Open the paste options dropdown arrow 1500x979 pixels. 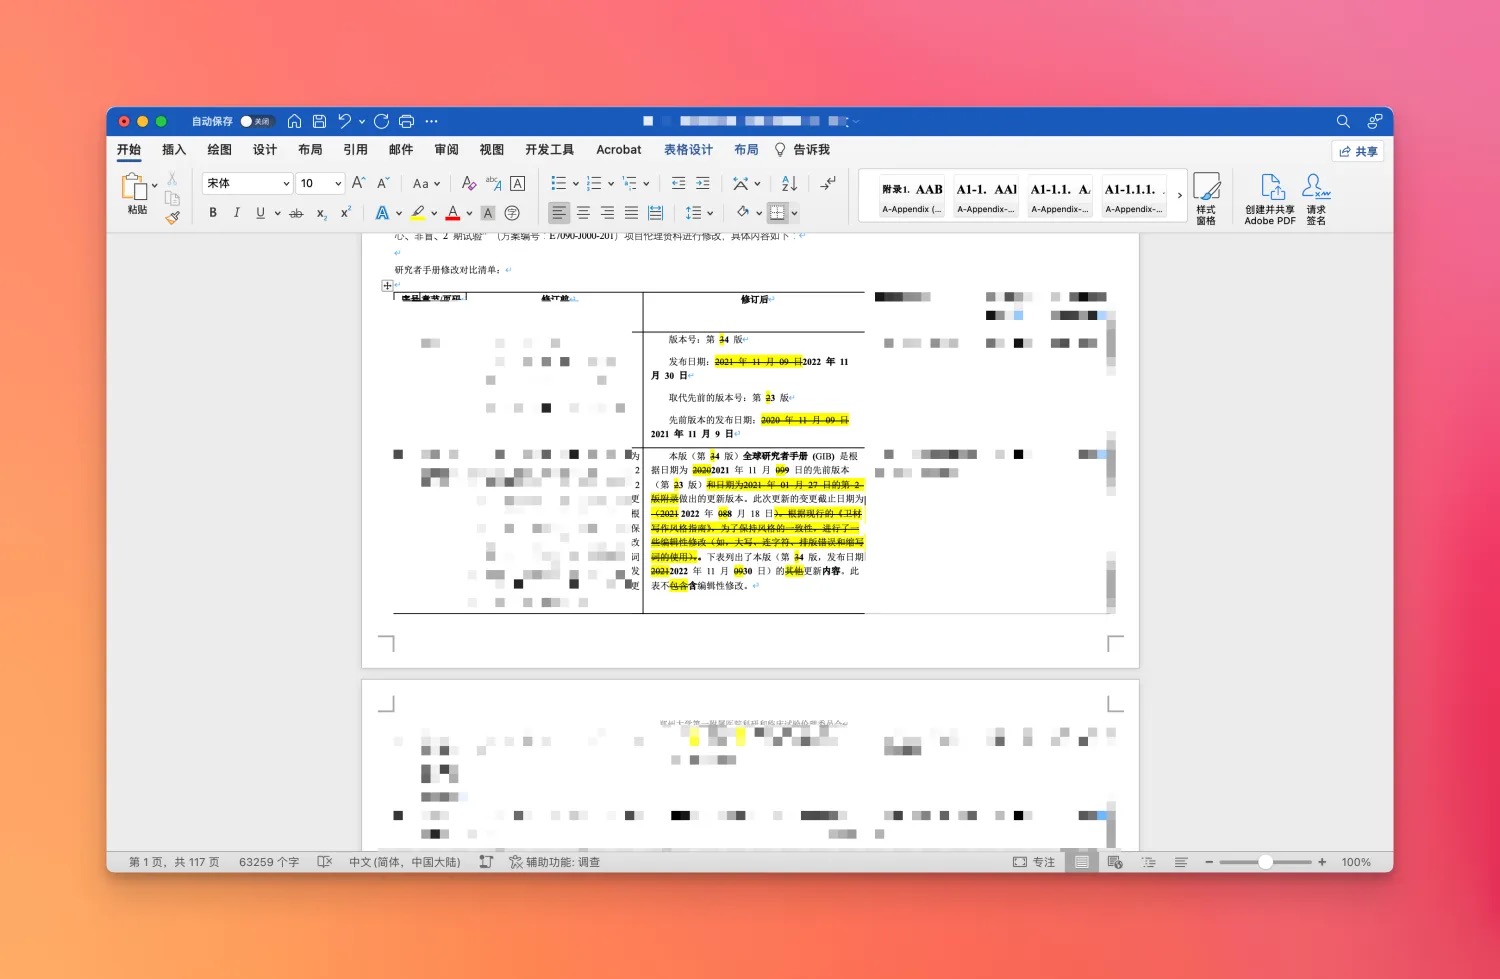pos(154,185)
